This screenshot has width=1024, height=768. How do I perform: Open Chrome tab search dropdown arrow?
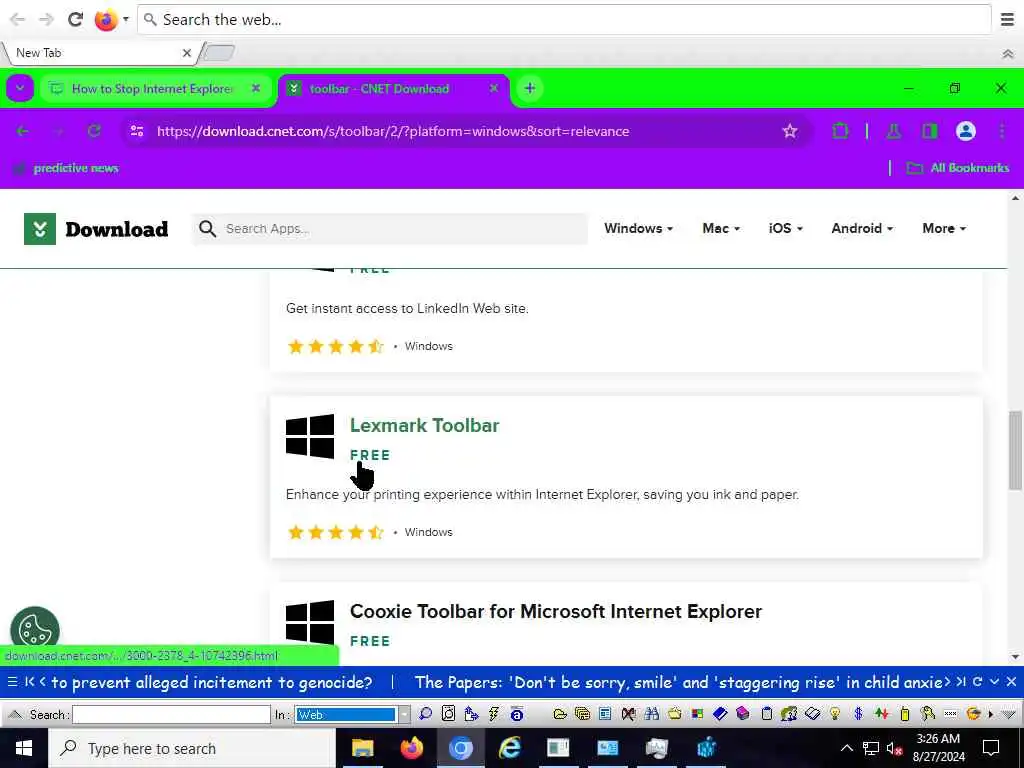[20, 88]
